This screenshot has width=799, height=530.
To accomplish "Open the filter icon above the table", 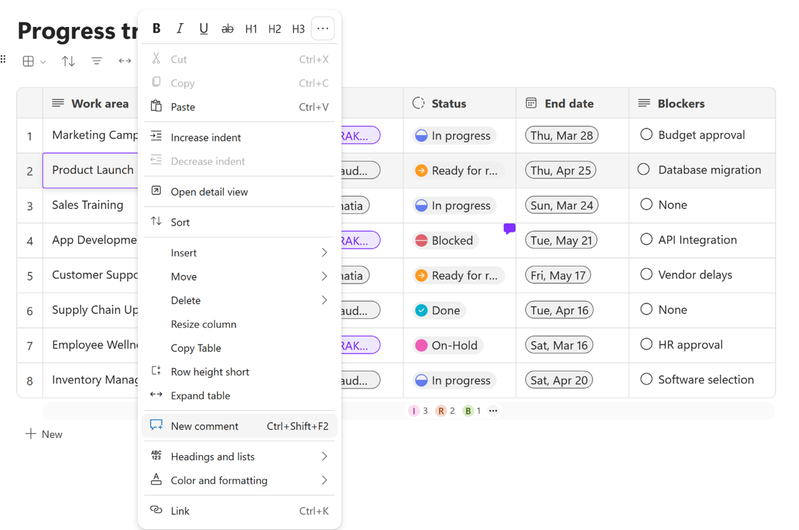I will click(96, 61).
